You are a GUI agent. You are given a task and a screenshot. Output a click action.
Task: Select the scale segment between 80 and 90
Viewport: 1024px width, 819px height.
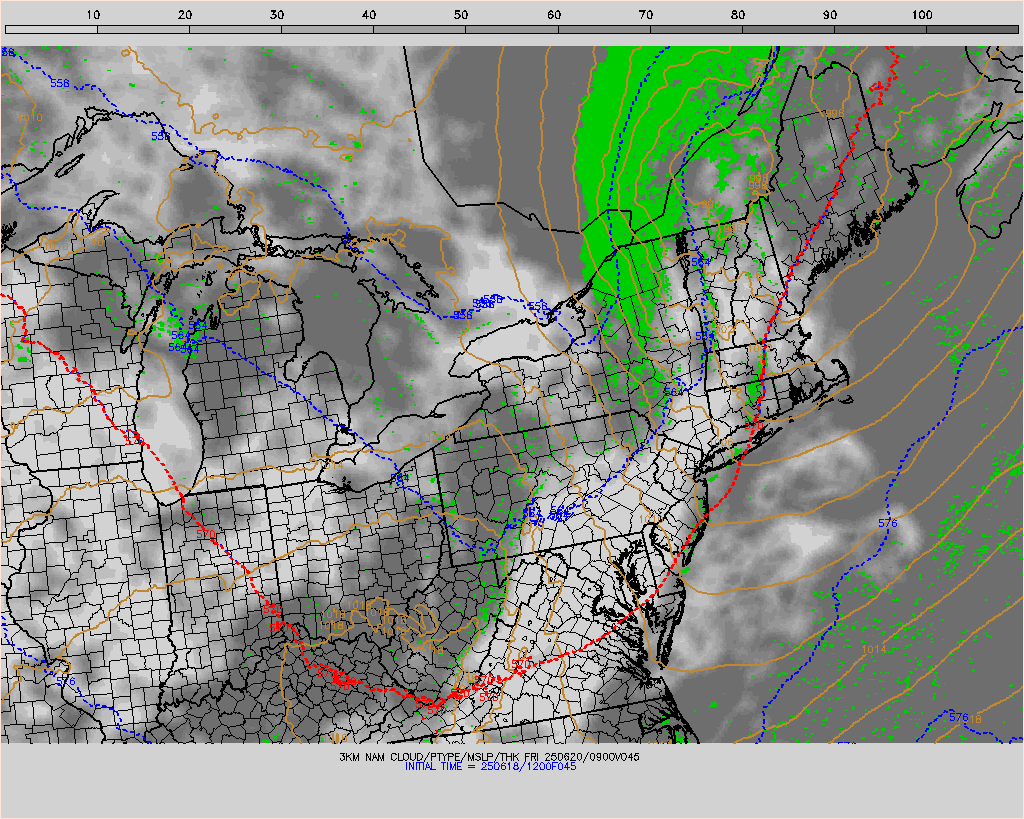(x=788, y=29)
